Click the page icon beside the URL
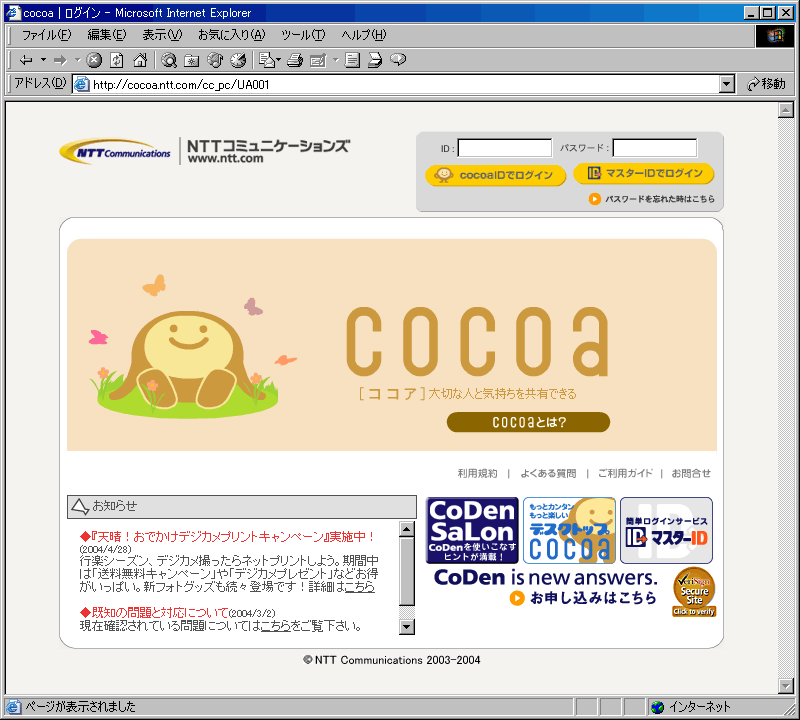Image resolution: width=800 pixels, height=720 pixels. 82,84
